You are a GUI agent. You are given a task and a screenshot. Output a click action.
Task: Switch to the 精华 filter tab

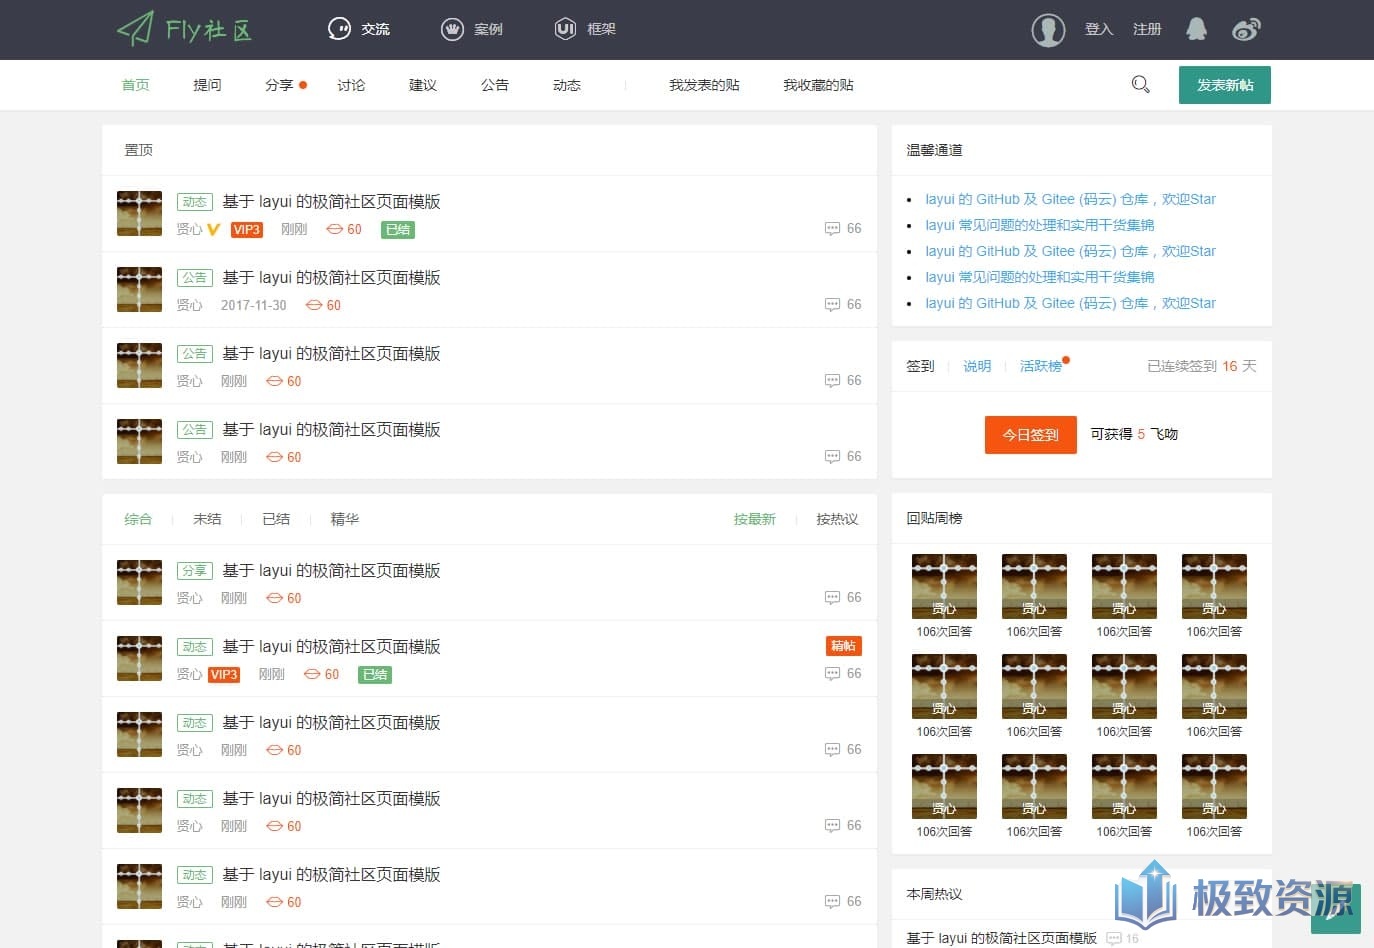(344, 519)
